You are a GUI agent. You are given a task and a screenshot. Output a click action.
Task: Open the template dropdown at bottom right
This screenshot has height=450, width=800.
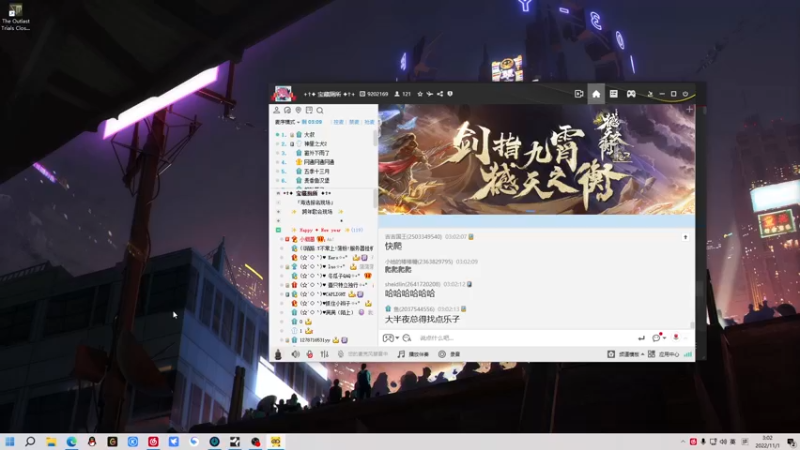click(x=626, y=354)
